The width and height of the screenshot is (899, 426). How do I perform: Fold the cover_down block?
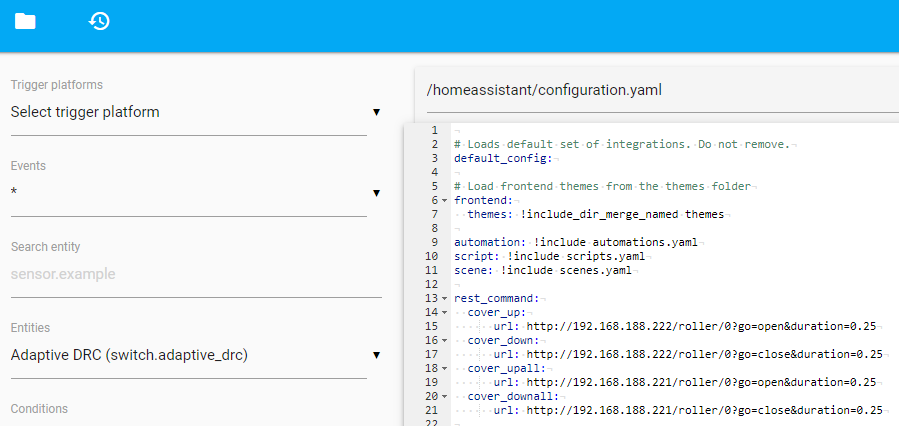pyautogui.click(x=445, y=340)
